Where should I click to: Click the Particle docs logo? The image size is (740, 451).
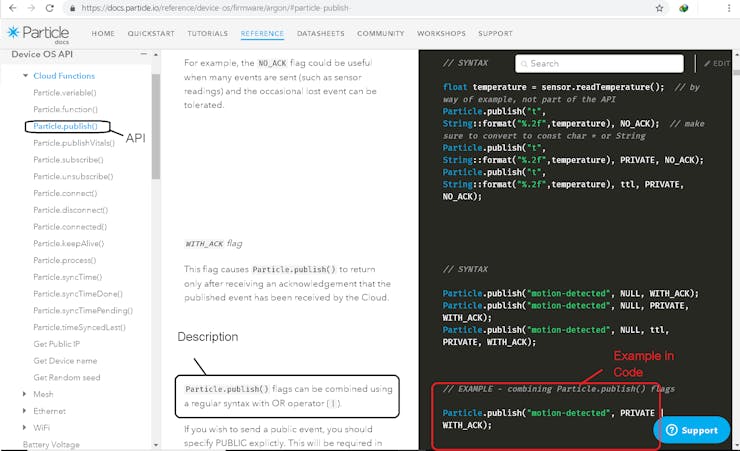38,33
